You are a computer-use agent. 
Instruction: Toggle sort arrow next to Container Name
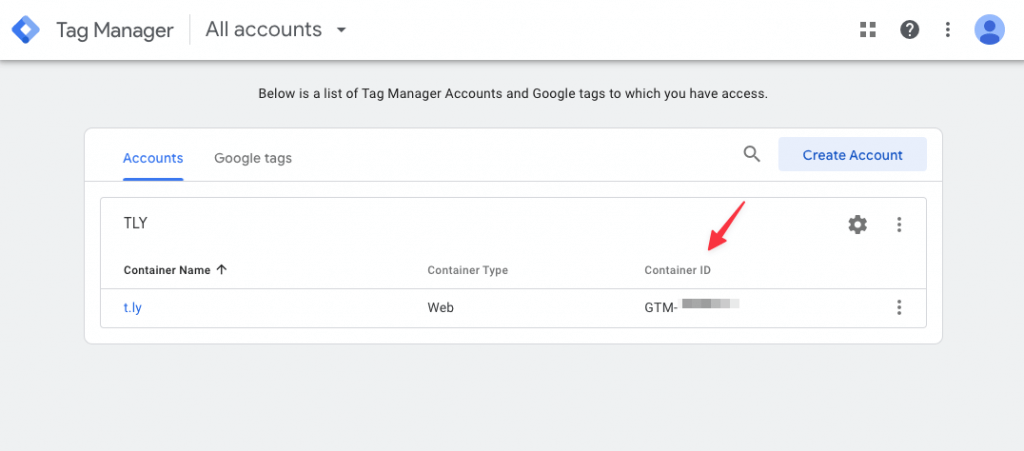(x=221, y=270)
